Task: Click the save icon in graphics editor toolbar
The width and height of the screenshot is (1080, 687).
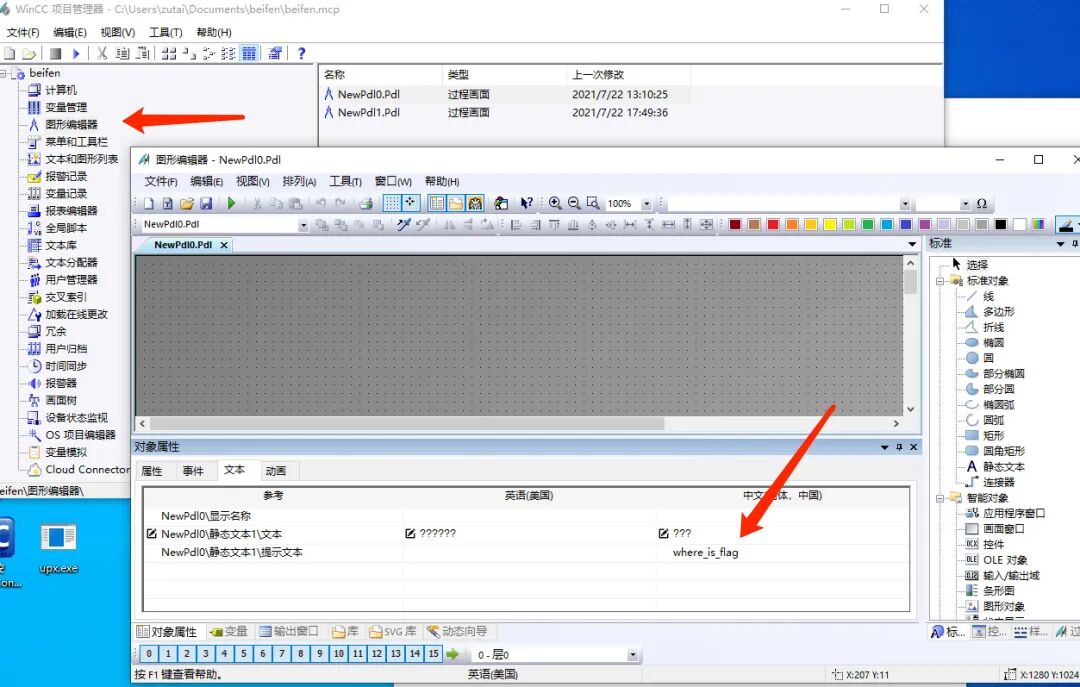Action: pyautogui.click(x=206, y=203)
